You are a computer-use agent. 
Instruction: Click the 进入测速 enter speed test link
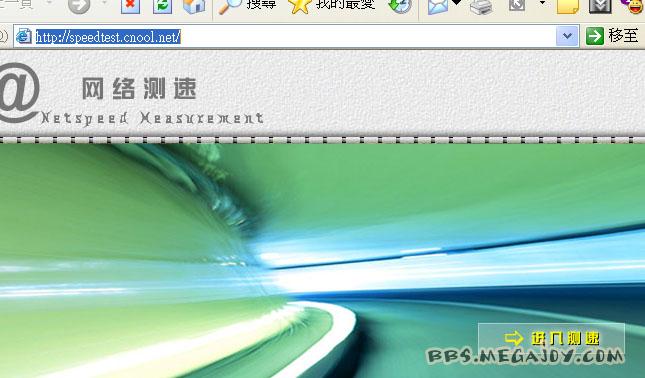click(552, 338)
